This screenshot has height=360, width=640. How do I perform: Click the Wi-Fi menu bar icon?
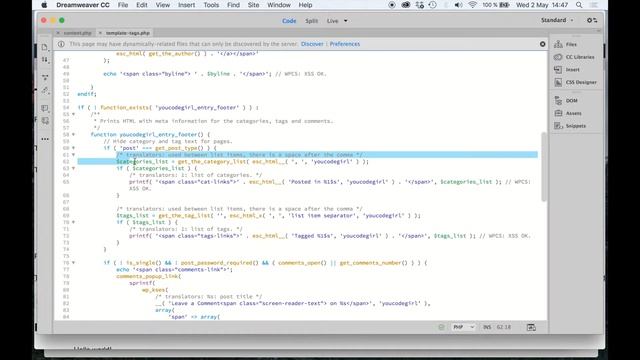[x=472, y=5]
